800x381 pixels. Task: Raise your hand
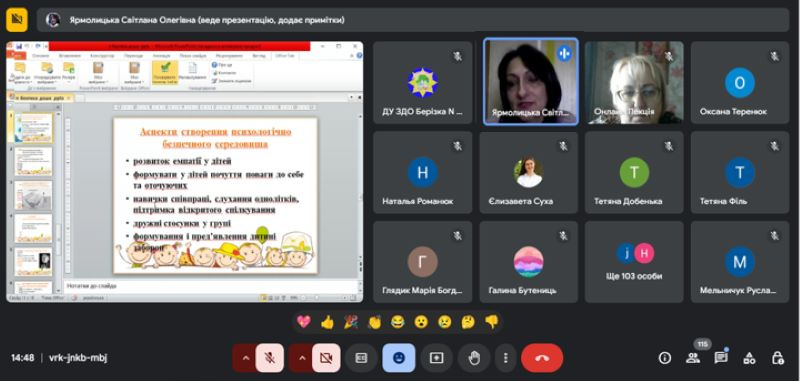click(474, 358)
